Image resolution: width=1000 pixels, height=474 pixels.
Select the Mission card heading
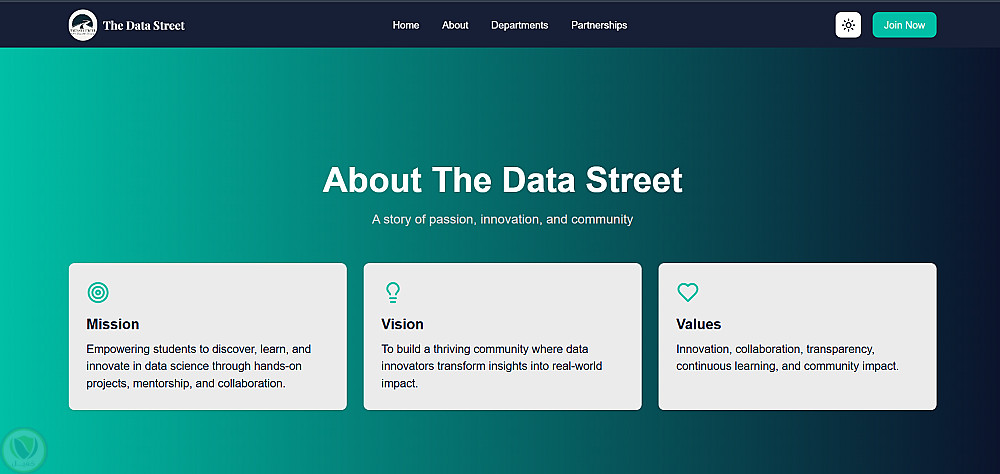click(113, 324)
